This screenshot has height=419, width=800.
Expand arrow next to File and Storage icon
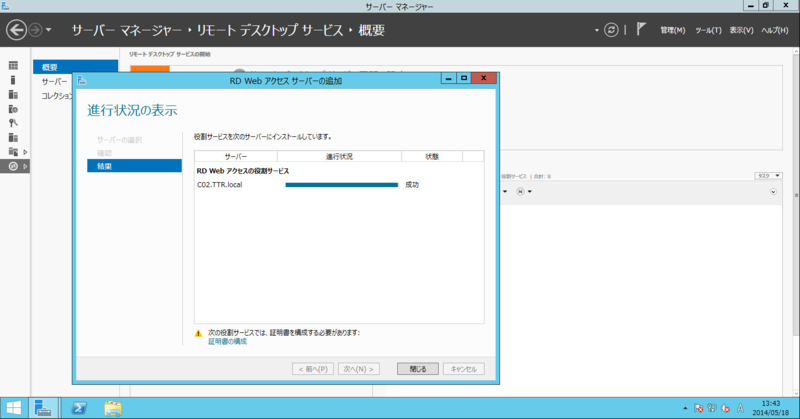[x=25, y=152]
